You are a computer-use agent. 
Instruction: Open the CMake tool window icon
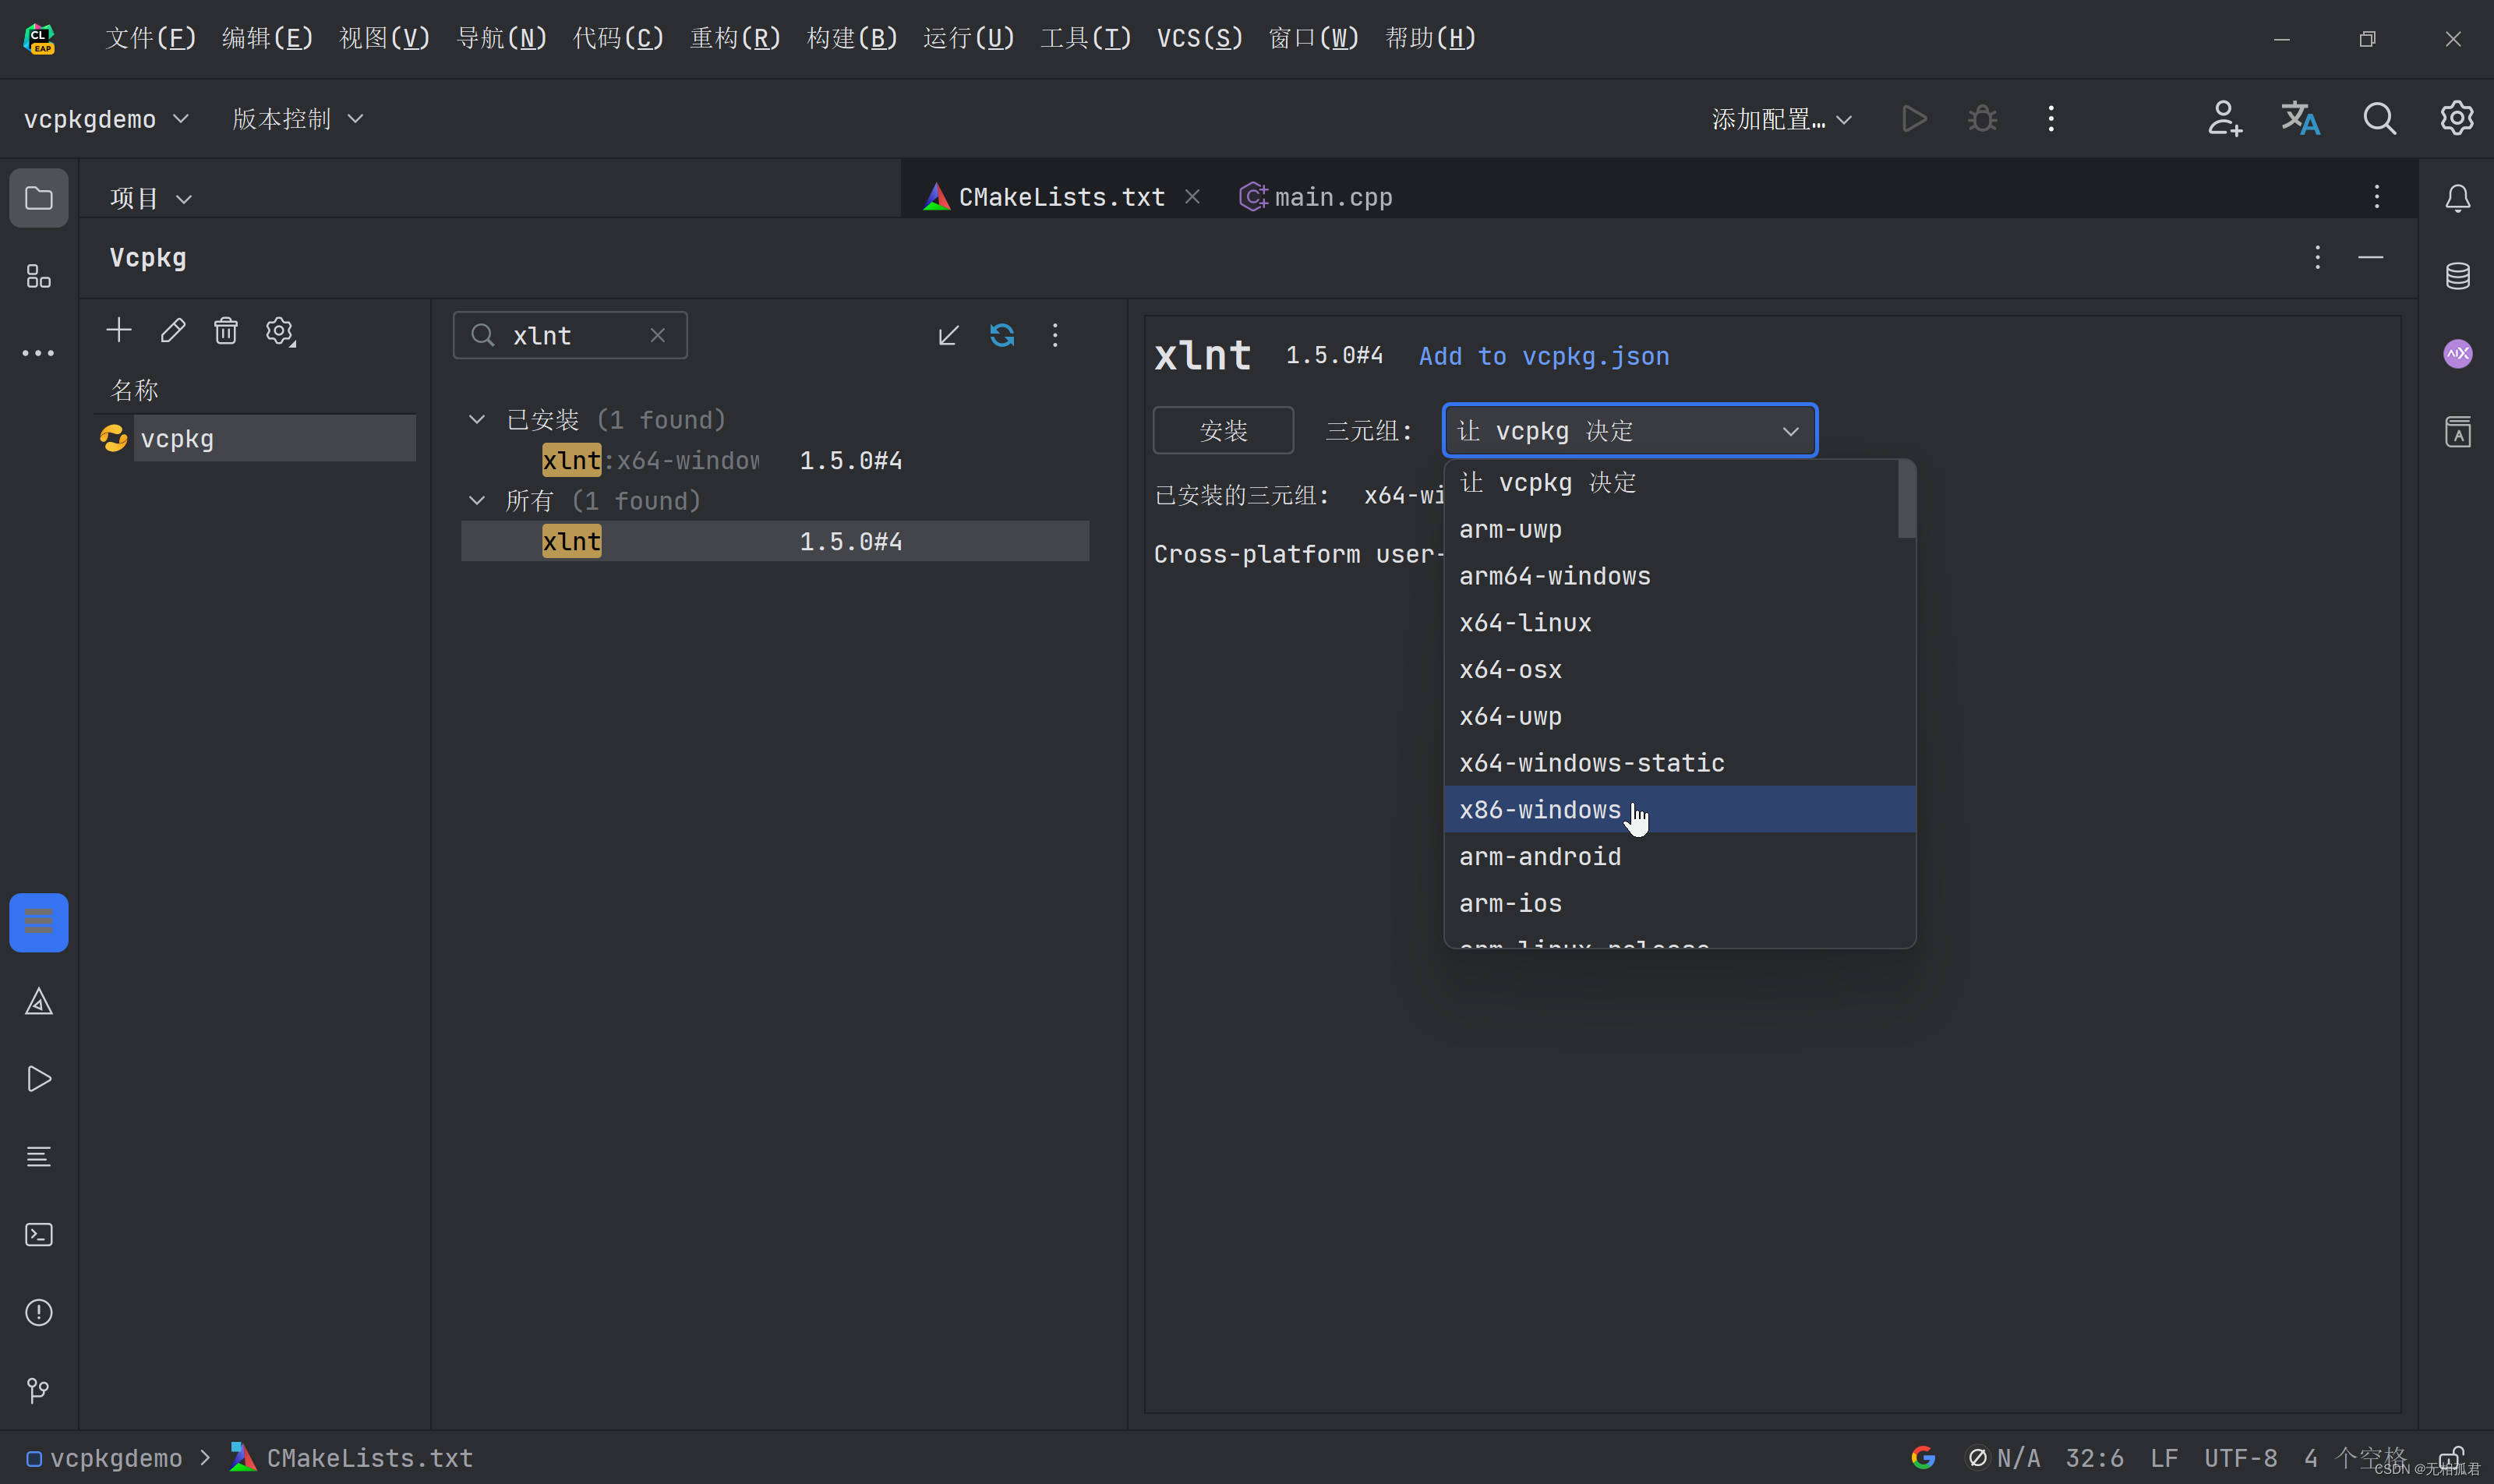coord(39,1002)
